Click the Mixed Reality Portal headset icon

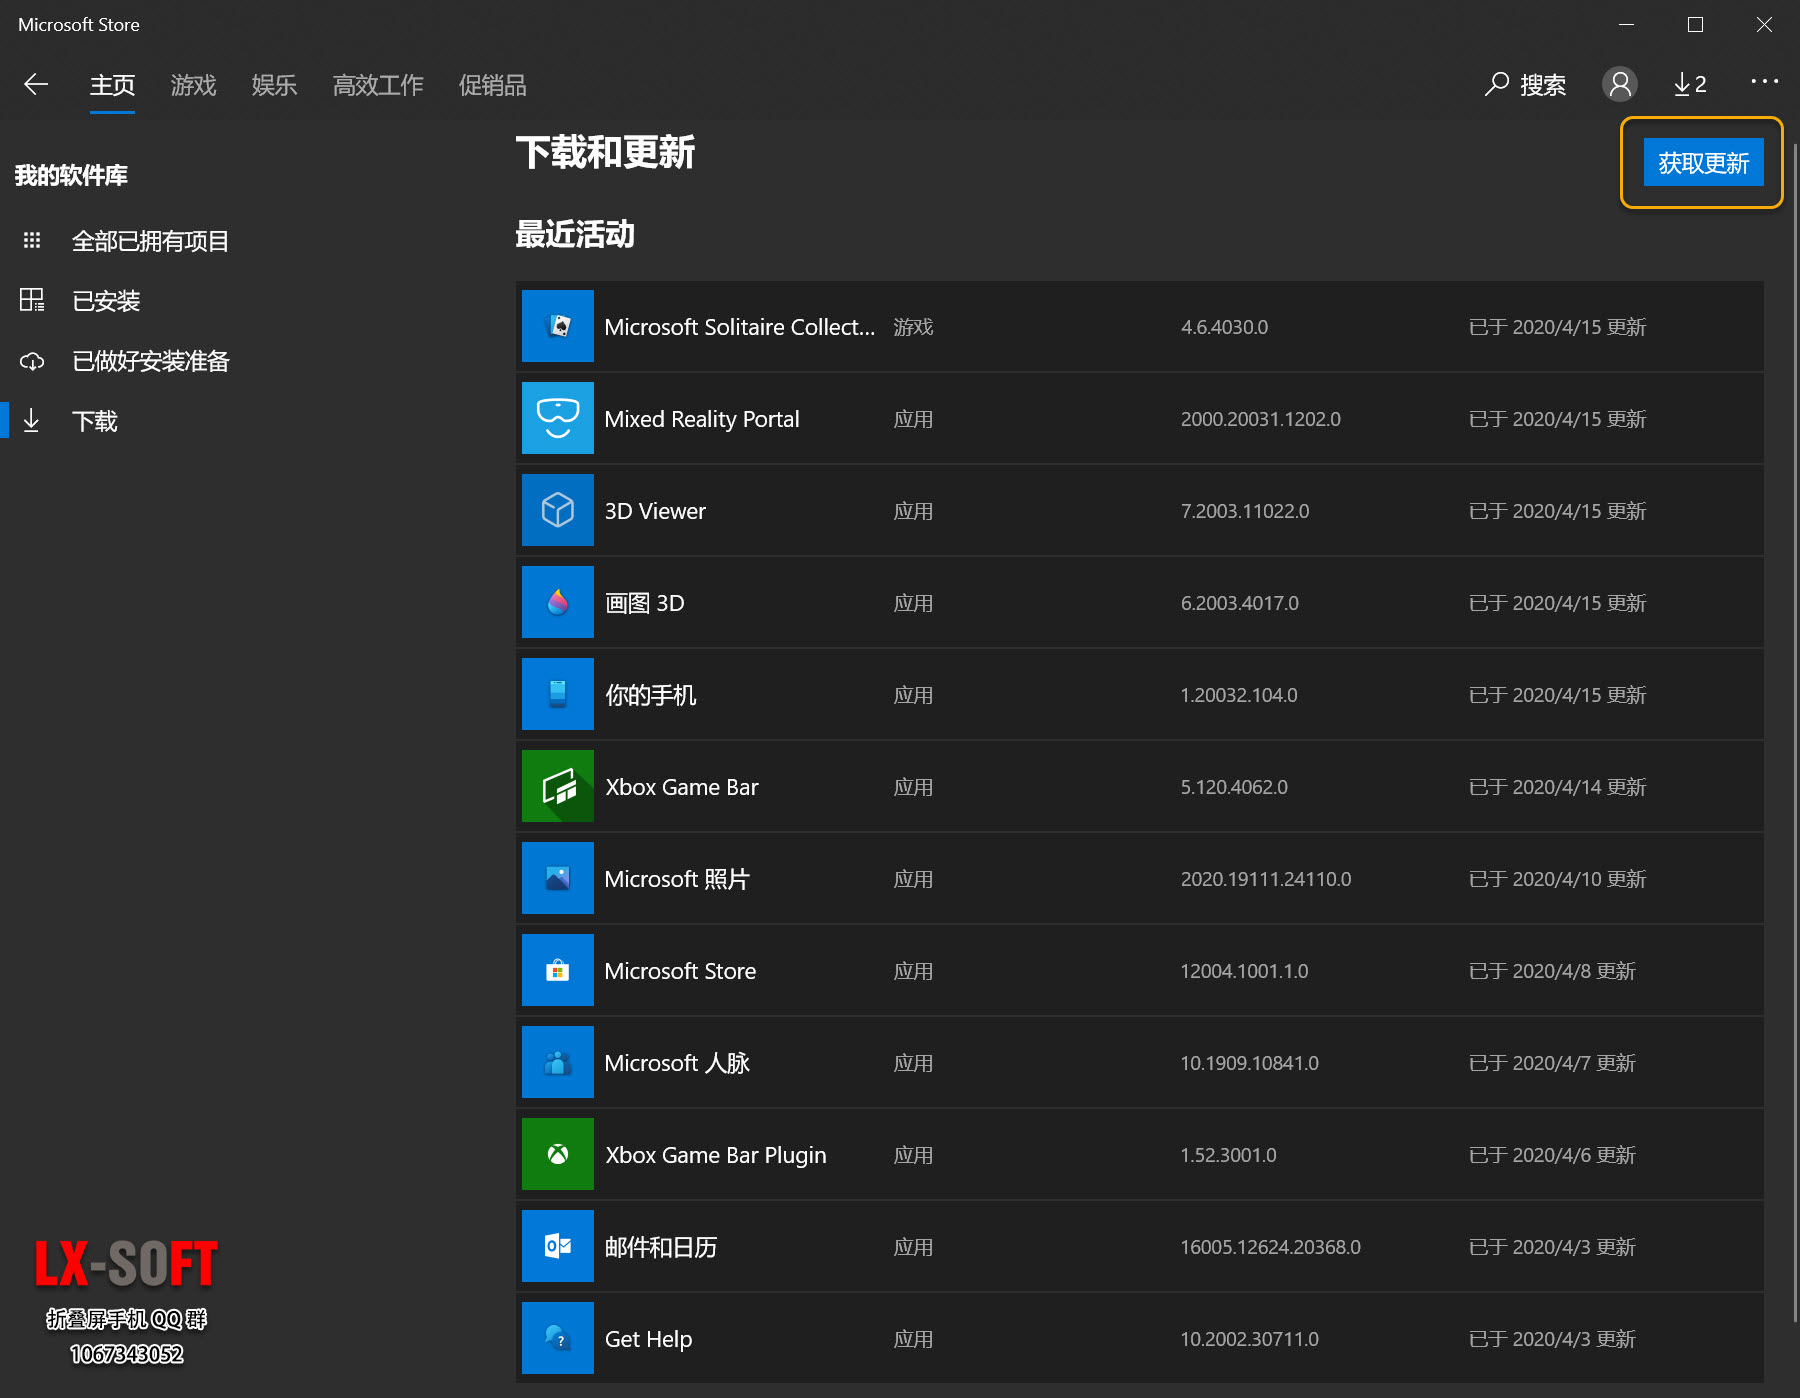coord(558,419)
